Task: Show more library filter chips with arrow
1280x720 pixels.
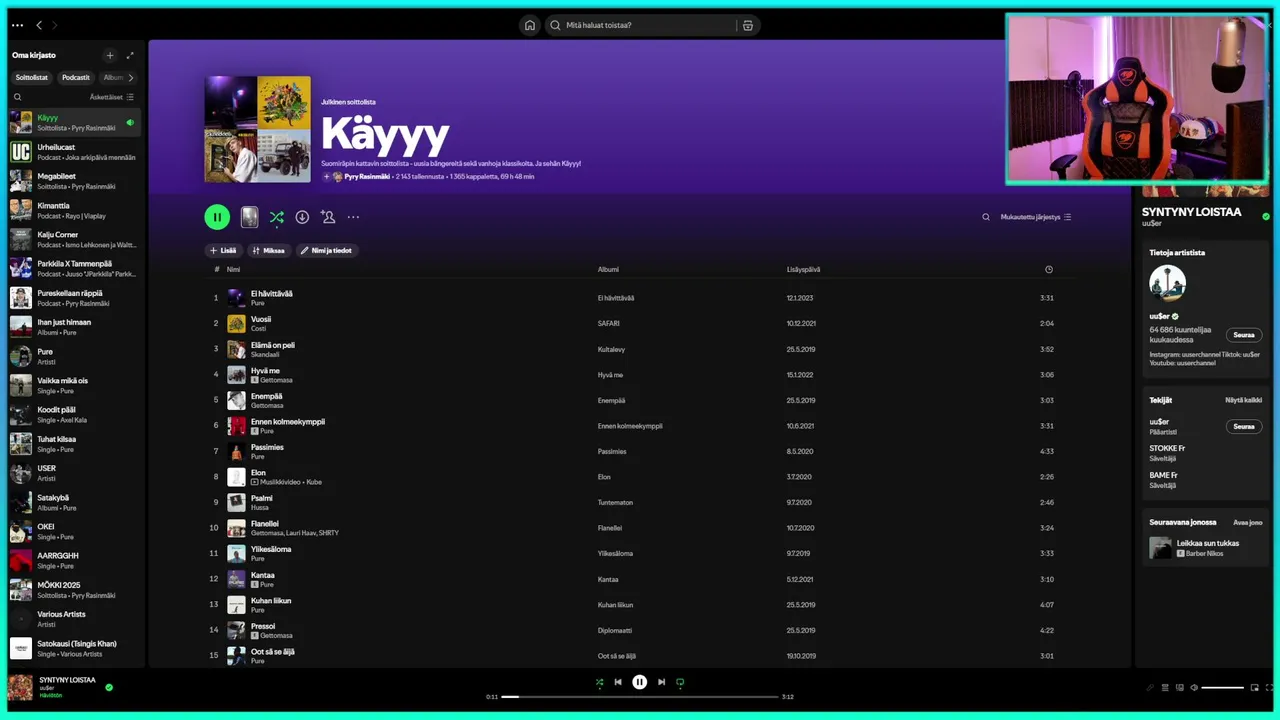Action: pyautogui.click(x=130, y=77)
